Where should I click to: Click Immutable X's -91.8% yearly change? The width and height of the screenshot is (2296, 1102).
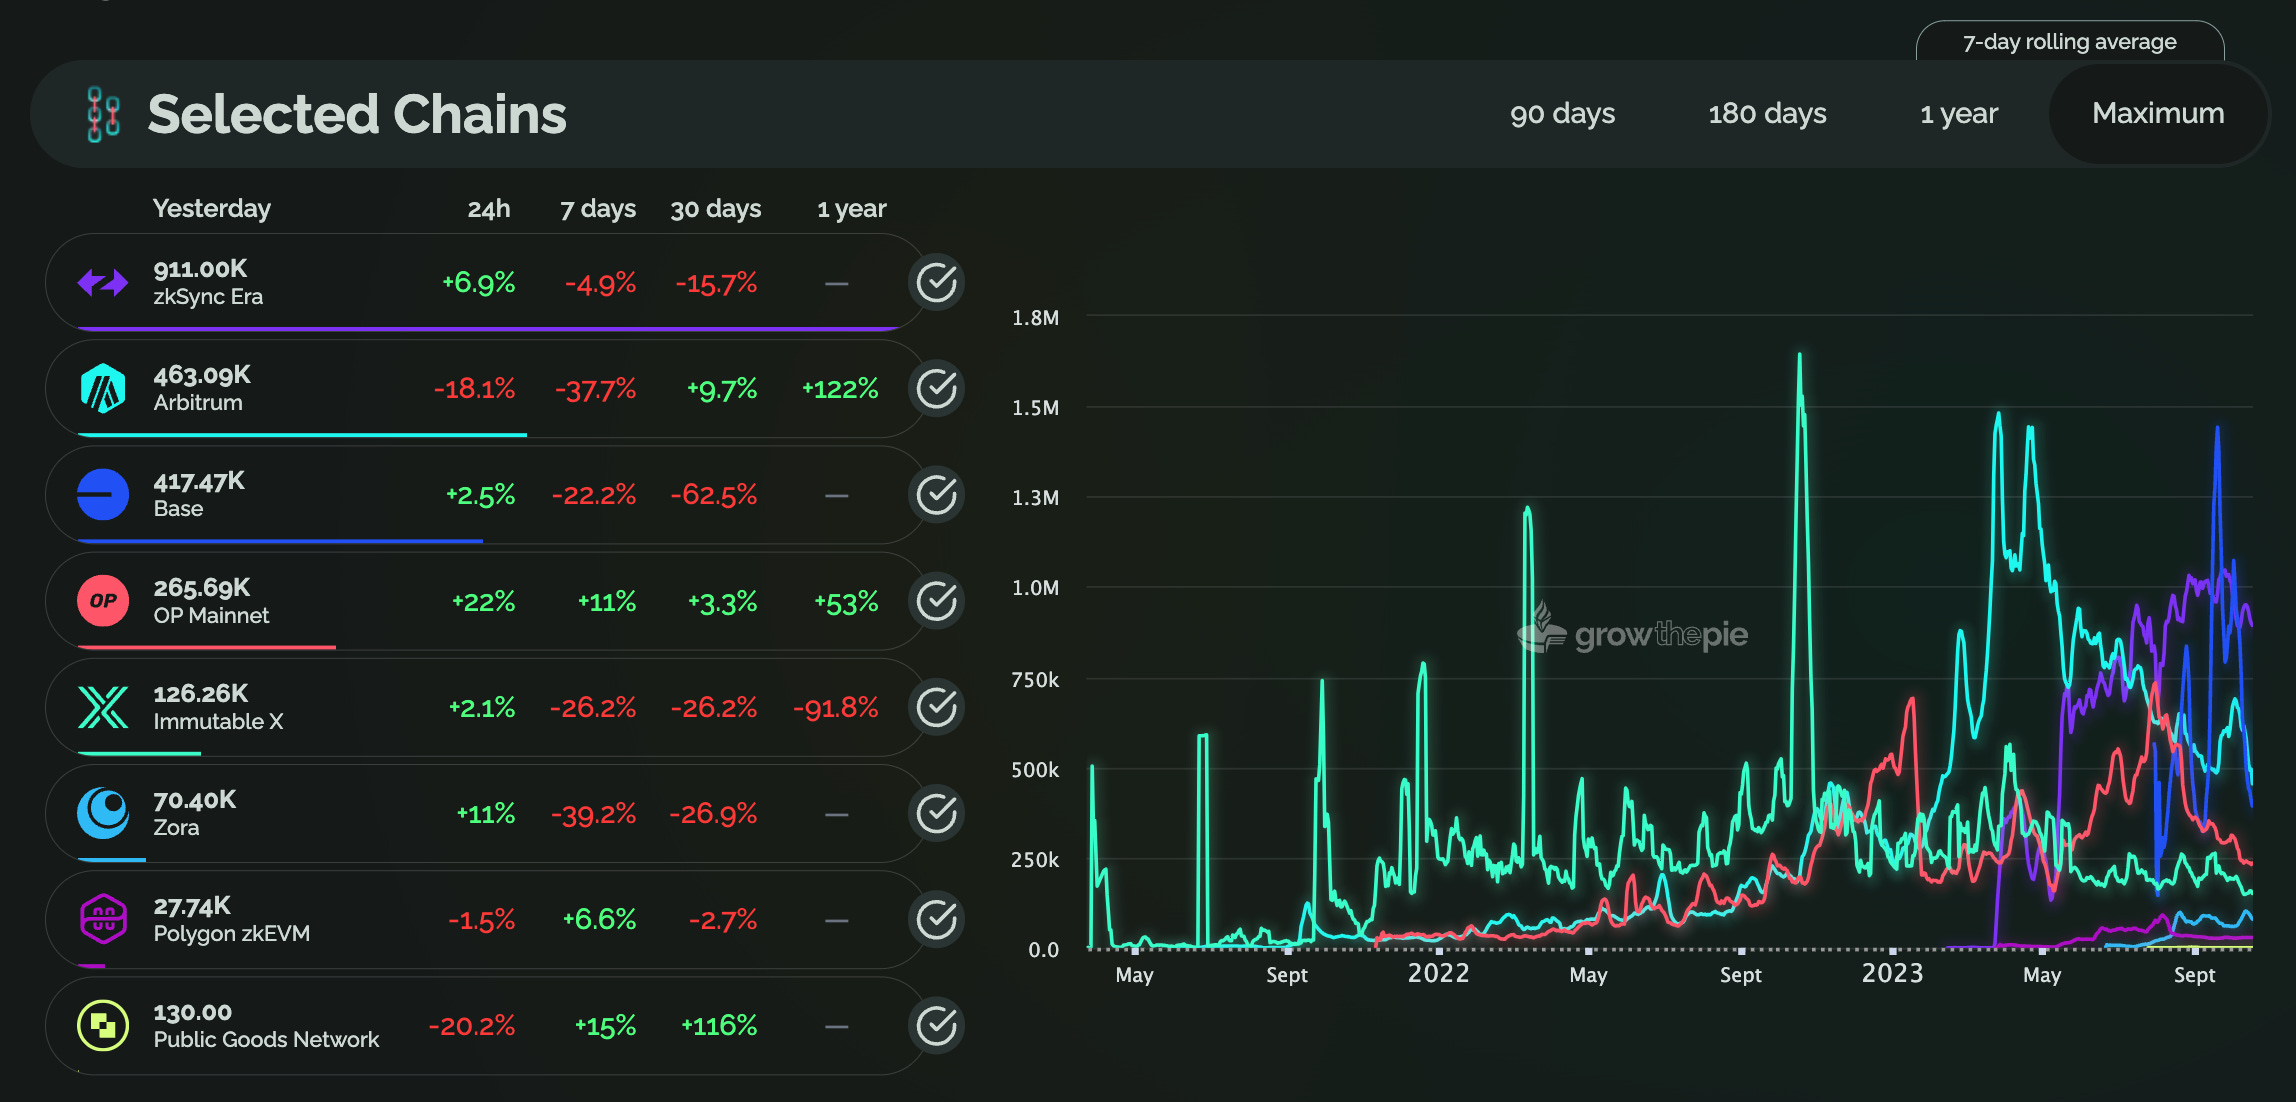pos(836,708)
